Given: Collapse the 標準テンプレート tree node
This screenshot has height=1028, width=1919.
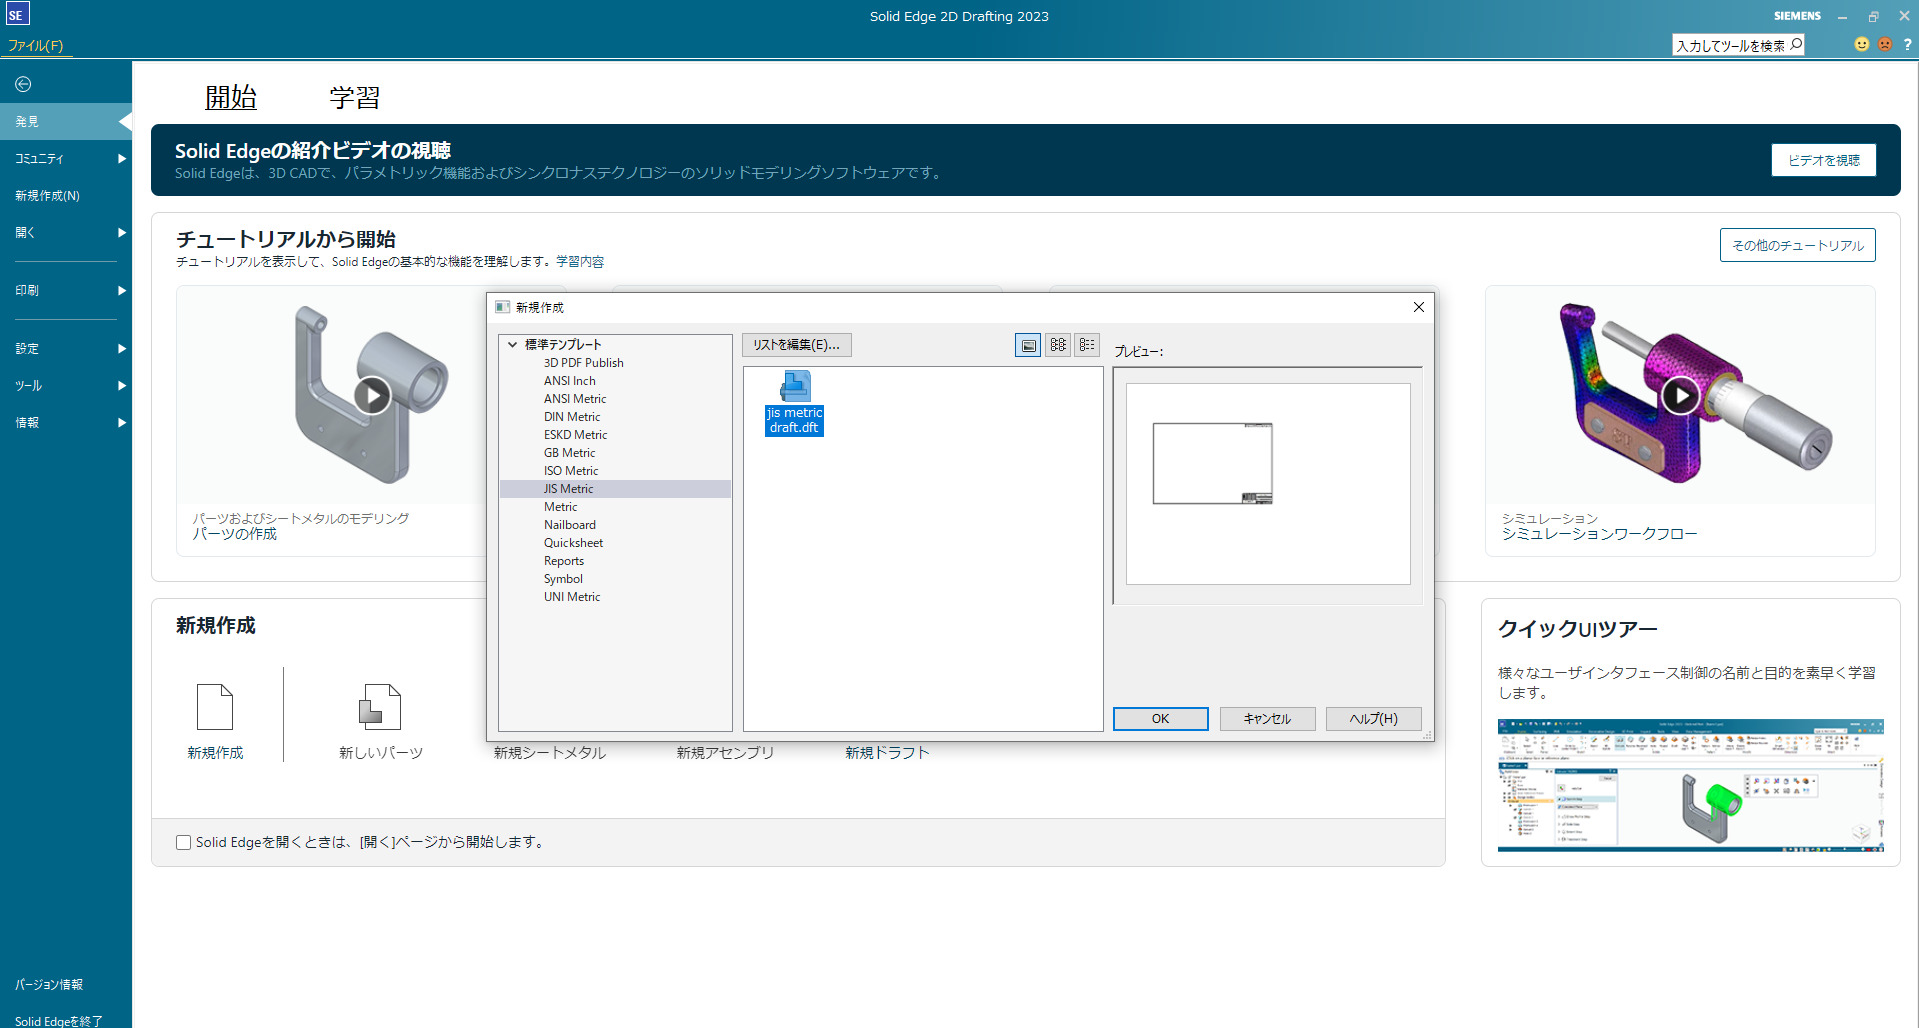Looking at the screenshot, I should tap(513, 344).
